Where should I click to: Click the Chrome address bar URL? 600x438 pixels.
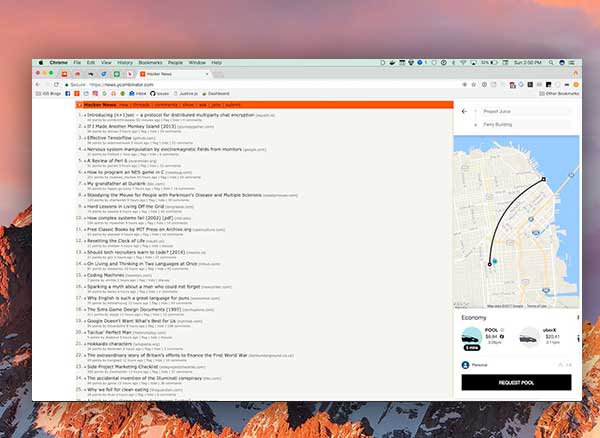[x=122, y=85]
